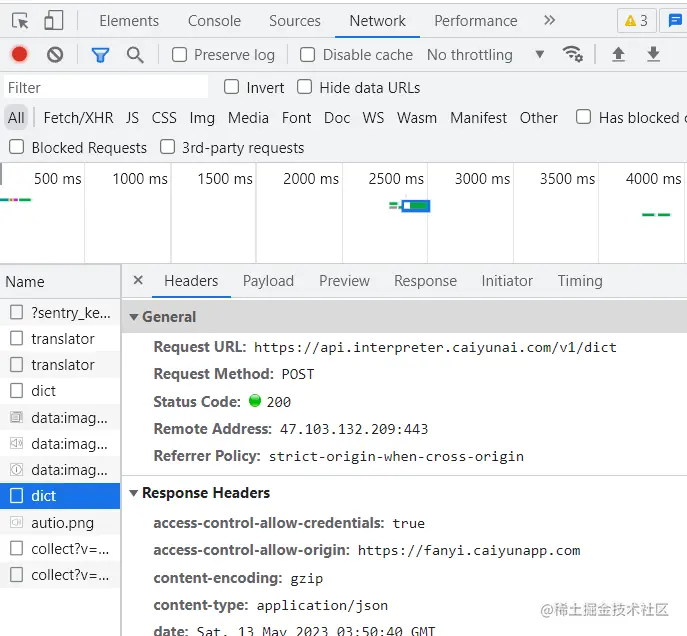Check the Has blocked cookies checkbox

coord(584,117)
